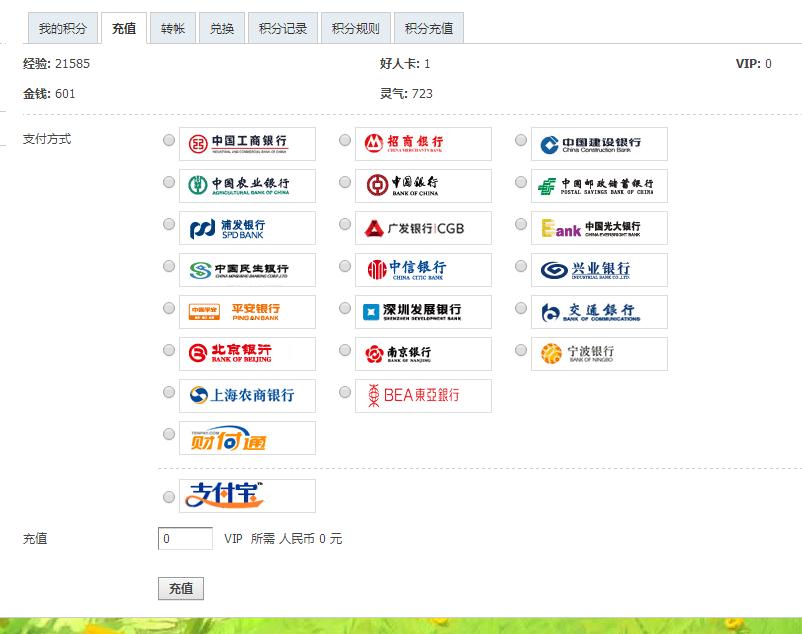The width and height of the screenshot is (802, 634).
Task: Open the 积分记录 tab
Action: point(283,29)
